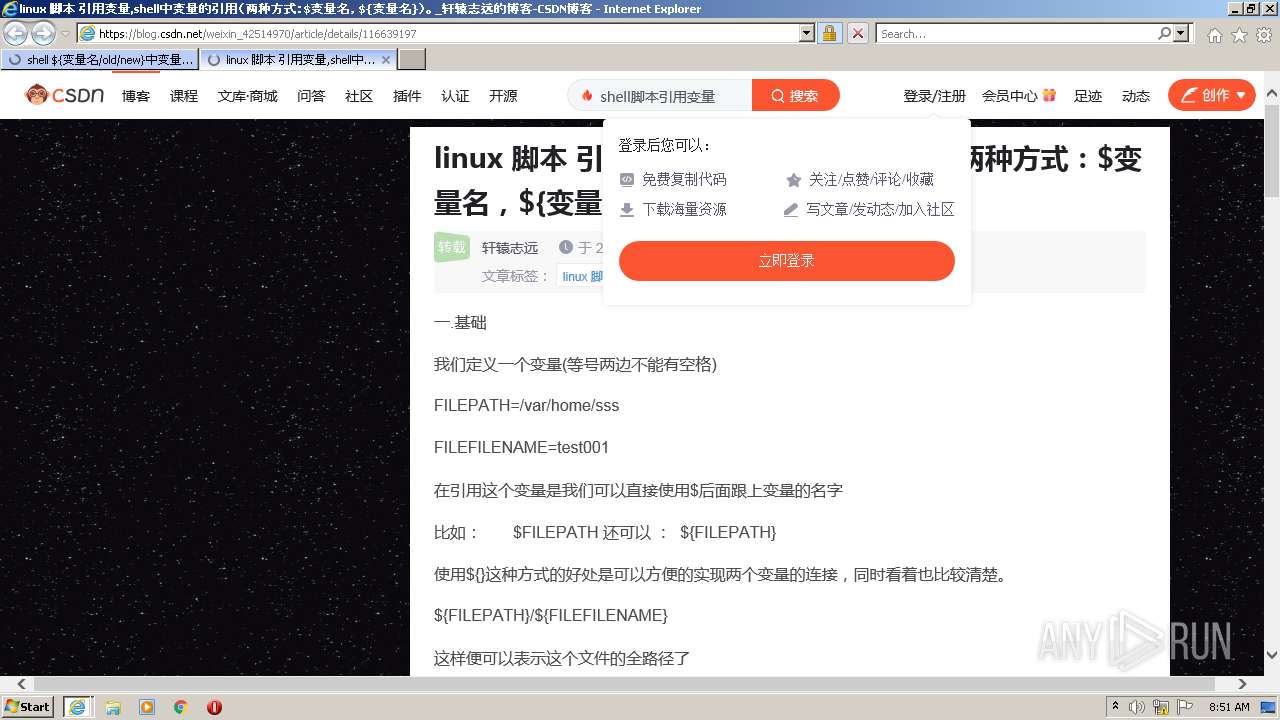The width and height of the screenshot is (1280, 720).
Task: Open the address bar dropdown arrow
Action: 807,33
